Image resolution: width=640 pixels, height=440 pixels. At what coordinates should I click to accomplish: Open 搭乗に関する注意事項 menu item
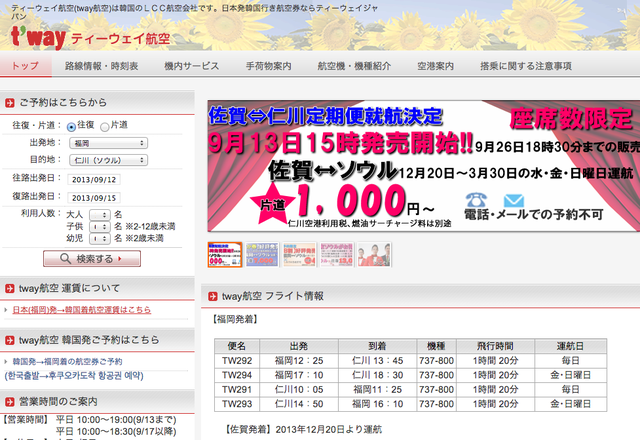pyautogui.click(x=526, y=66)
